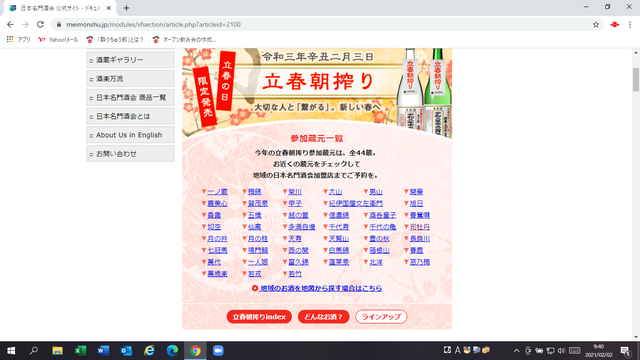The width and height of the screenshot is (640, 360).
Task: Open the 紀伊国屋文左衛門 brewery link
Action: tap(356, 203)
